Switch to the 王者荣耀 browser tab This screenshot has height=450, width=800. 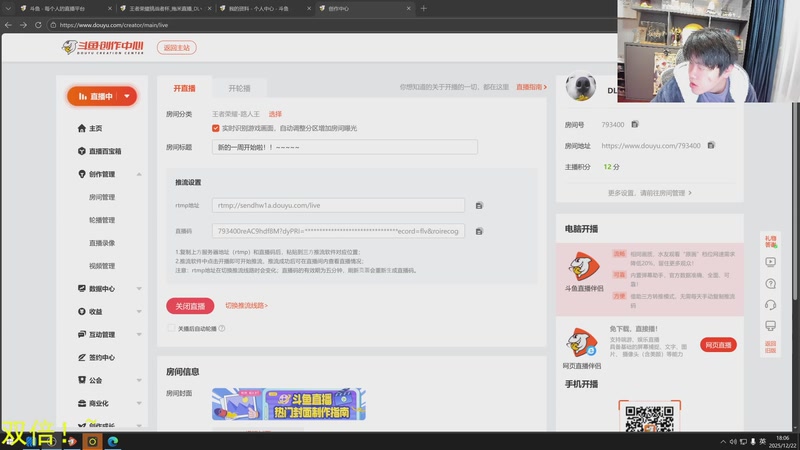165,8
